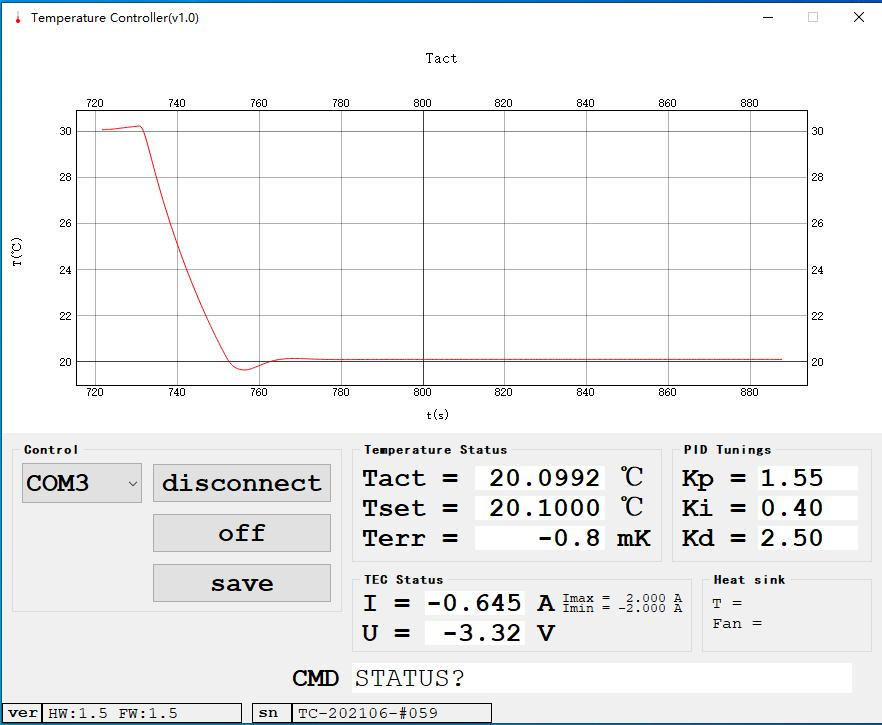882x725 pixels.
Task: Edit the Kp tuning value
Action: click(x=806, y=478)
